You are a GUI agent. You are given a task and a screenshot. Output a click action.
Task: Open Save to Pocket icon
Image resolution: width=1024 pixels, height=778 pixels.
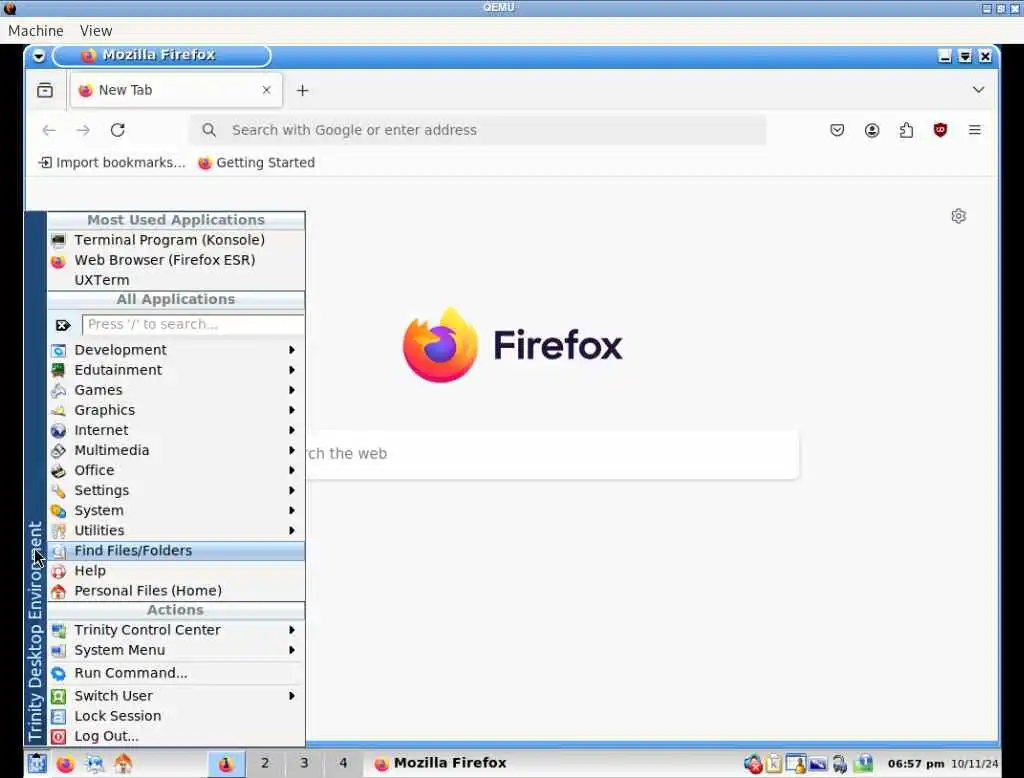[x=837, y=130]
